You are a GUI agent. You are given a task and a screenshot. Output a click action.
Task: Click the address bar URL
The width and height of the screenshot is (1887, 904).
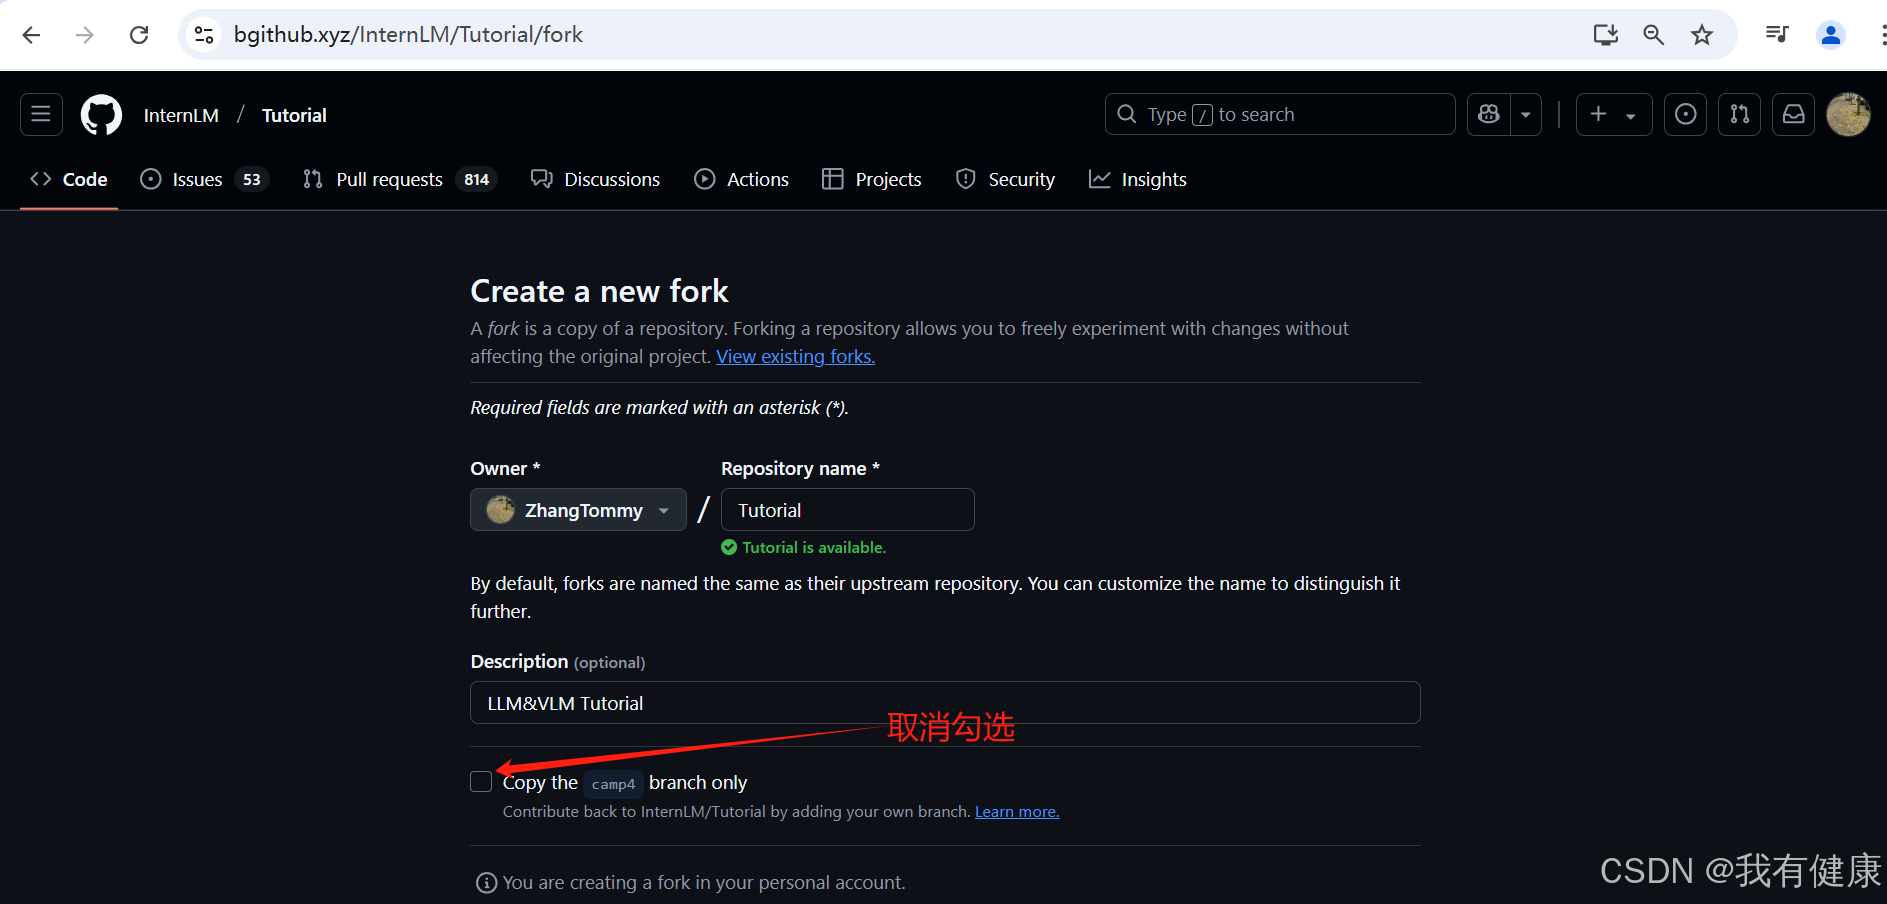coord(408,35)
